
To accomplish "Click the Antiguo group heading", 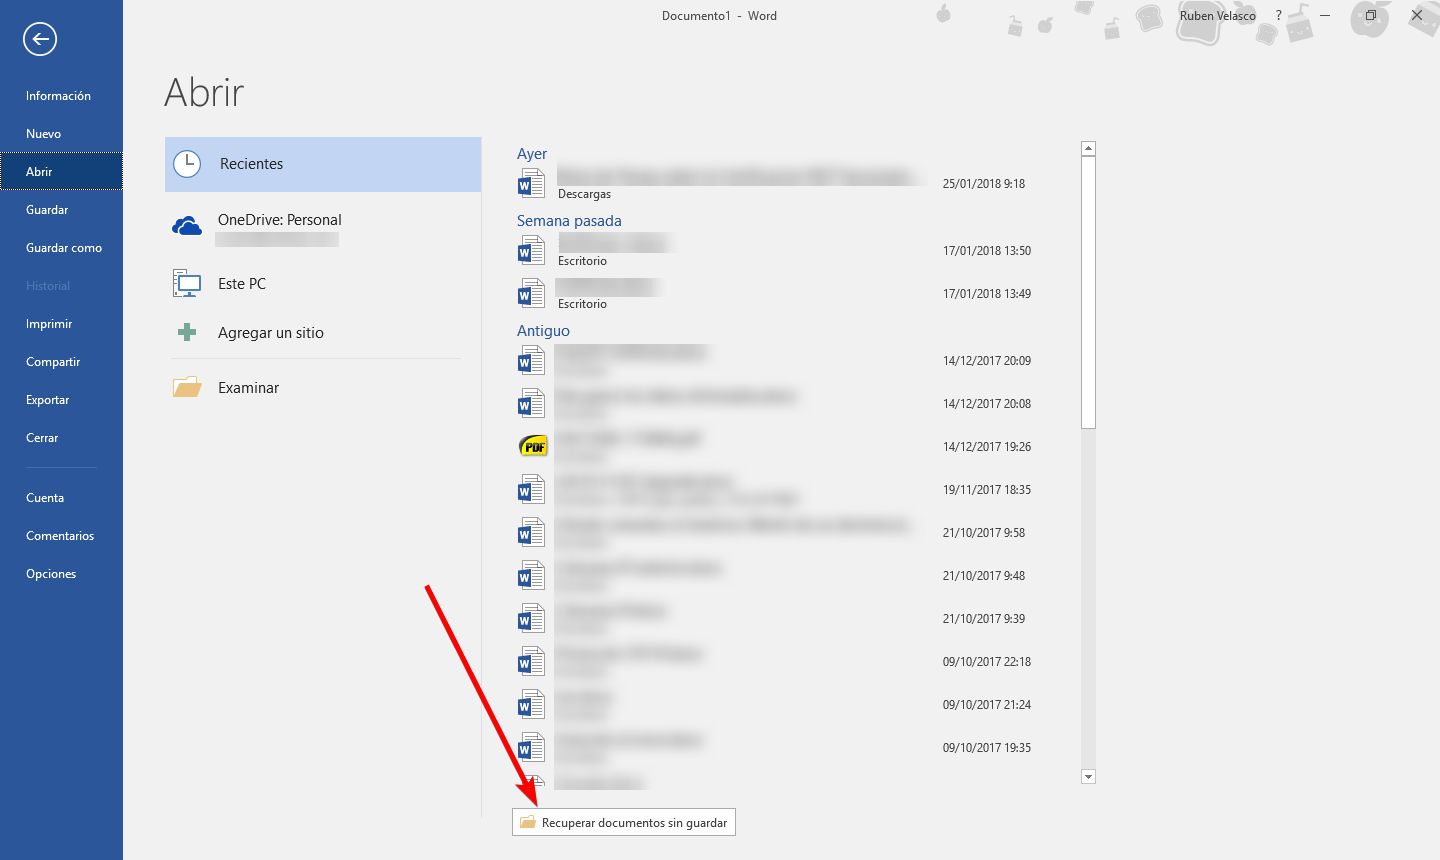I will (543, 331).
